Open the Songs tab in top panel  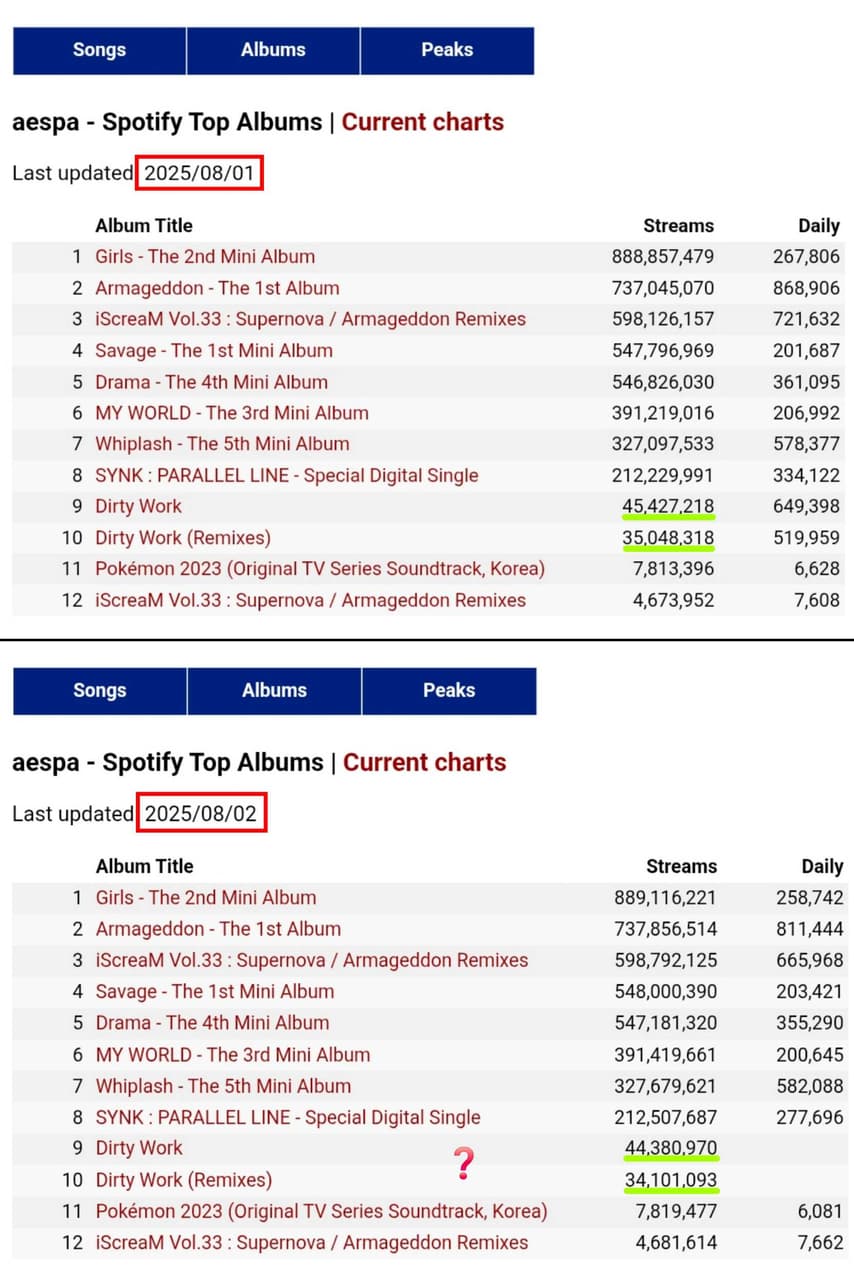click(x=99, y=50)
